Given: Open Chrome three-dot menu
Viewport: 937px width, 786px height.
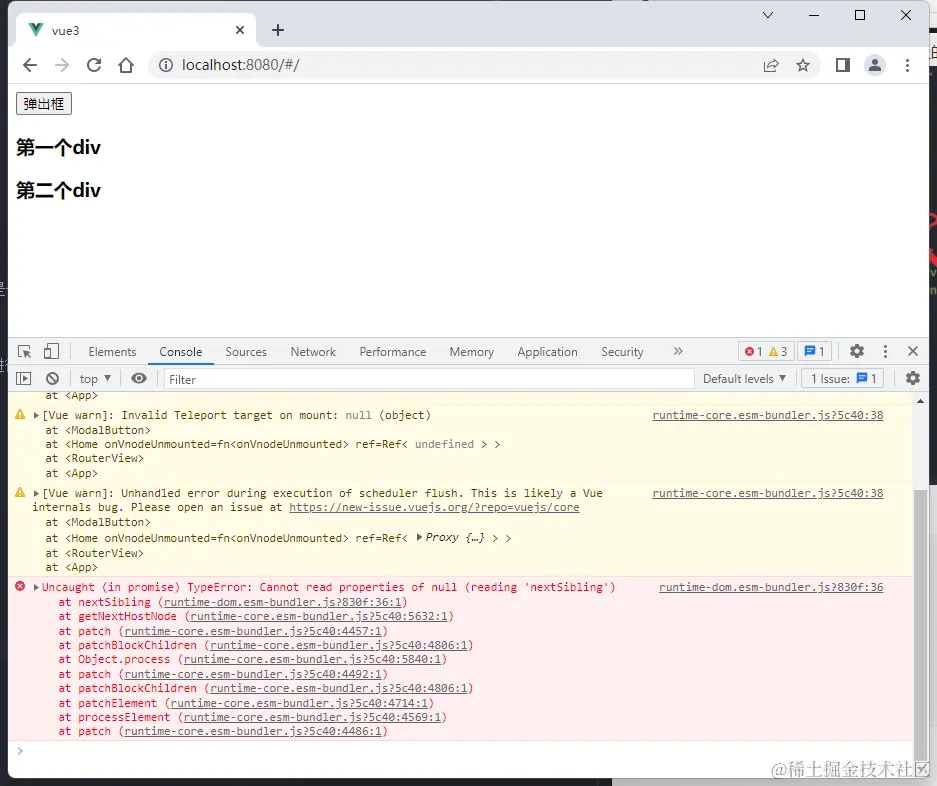Looking at the screenshot, I should click(x=907, y=65).
